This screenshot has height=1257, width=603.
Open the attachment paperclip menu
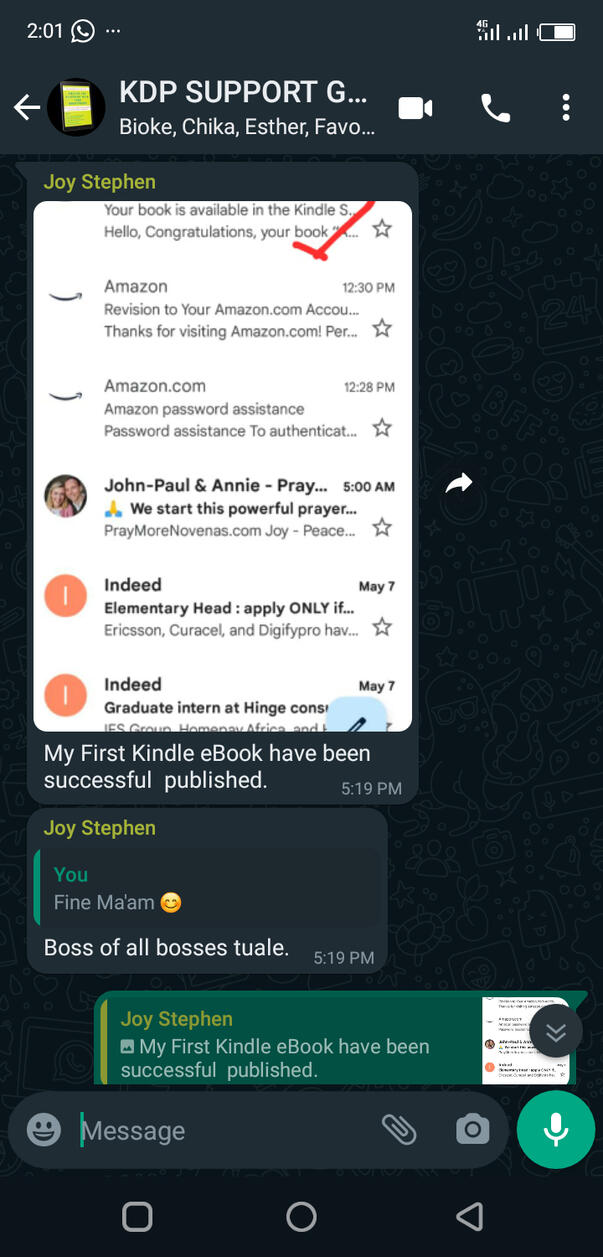tap(398, 1130)
